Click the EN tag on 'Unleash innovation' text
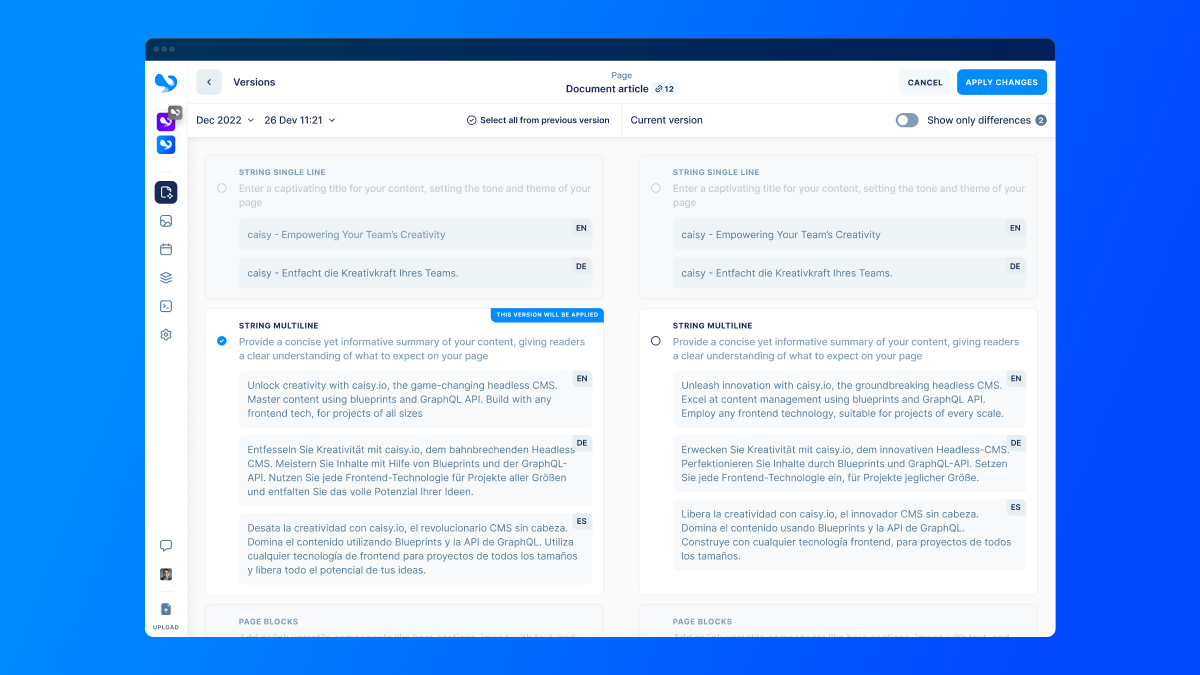1200x675 pixels. tap(1015, 379)
